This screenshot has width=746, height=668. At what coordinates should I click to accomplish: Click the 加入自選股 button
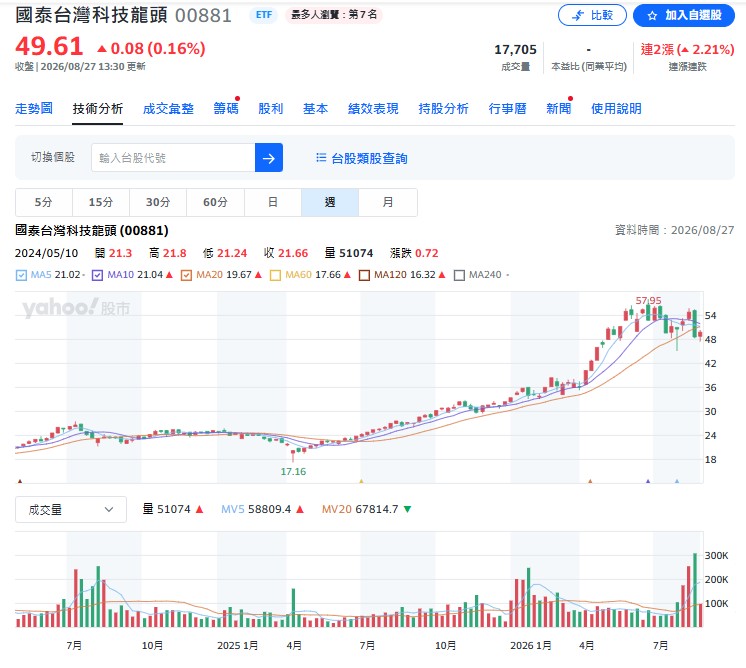684,15
